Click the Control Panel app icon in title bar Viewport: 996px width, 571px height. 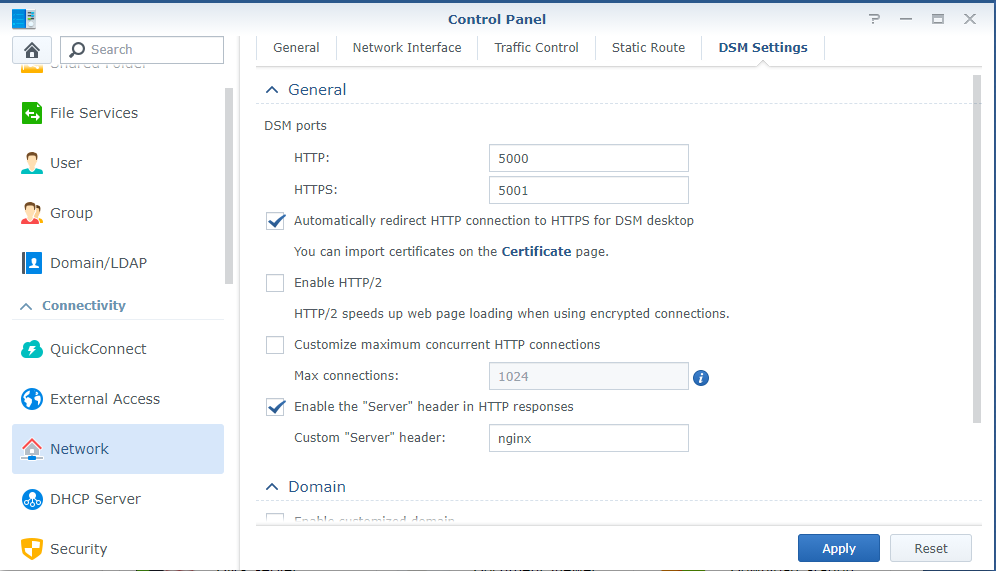coord(24,19)
